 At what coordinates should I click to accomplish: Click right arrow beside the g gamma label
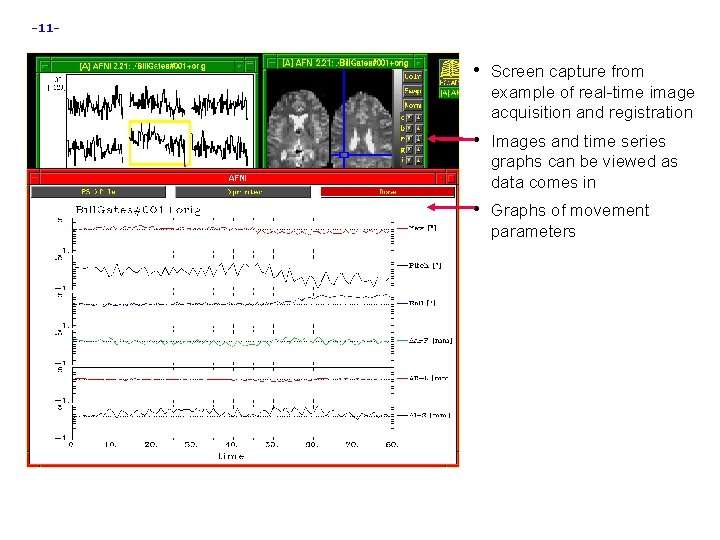(419, 149)
